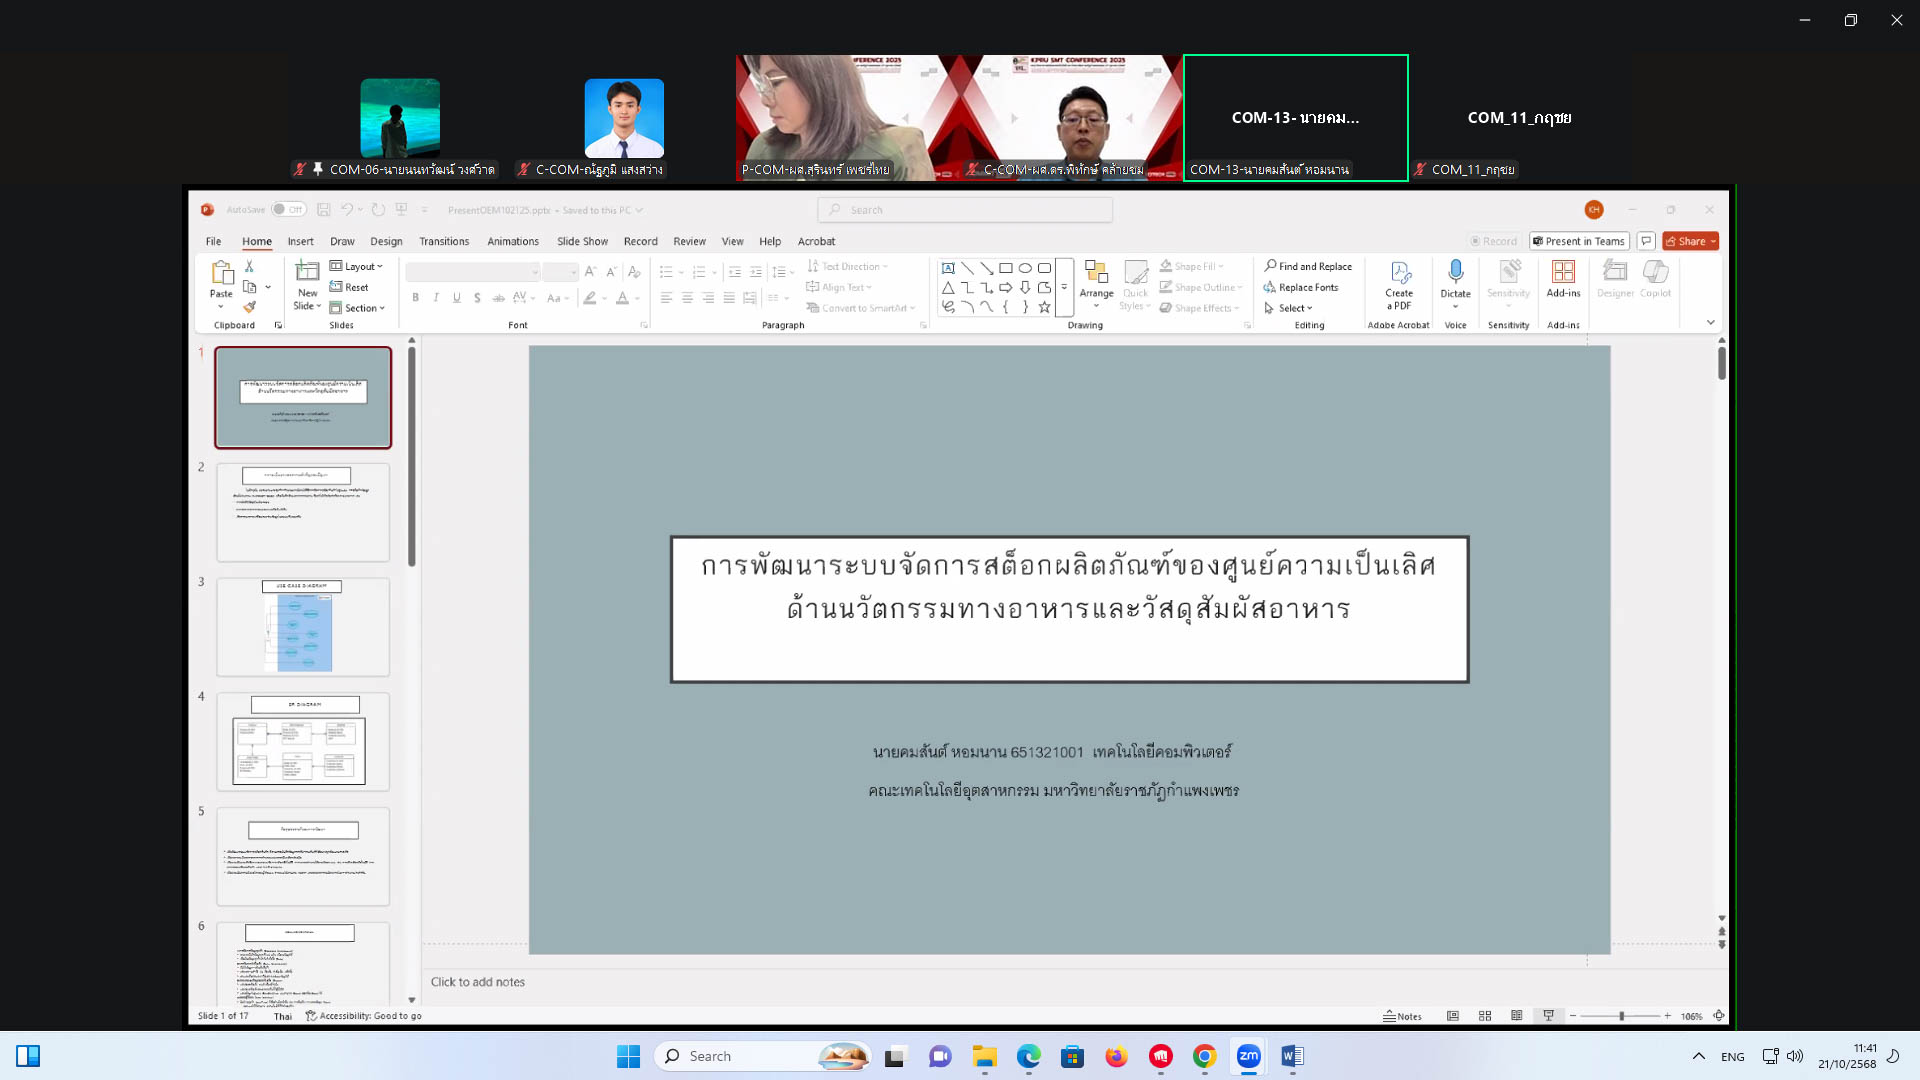
Task: Switch to Slide Sorter view icon
Action: pyautogui.click(x=1485, y=1016)
